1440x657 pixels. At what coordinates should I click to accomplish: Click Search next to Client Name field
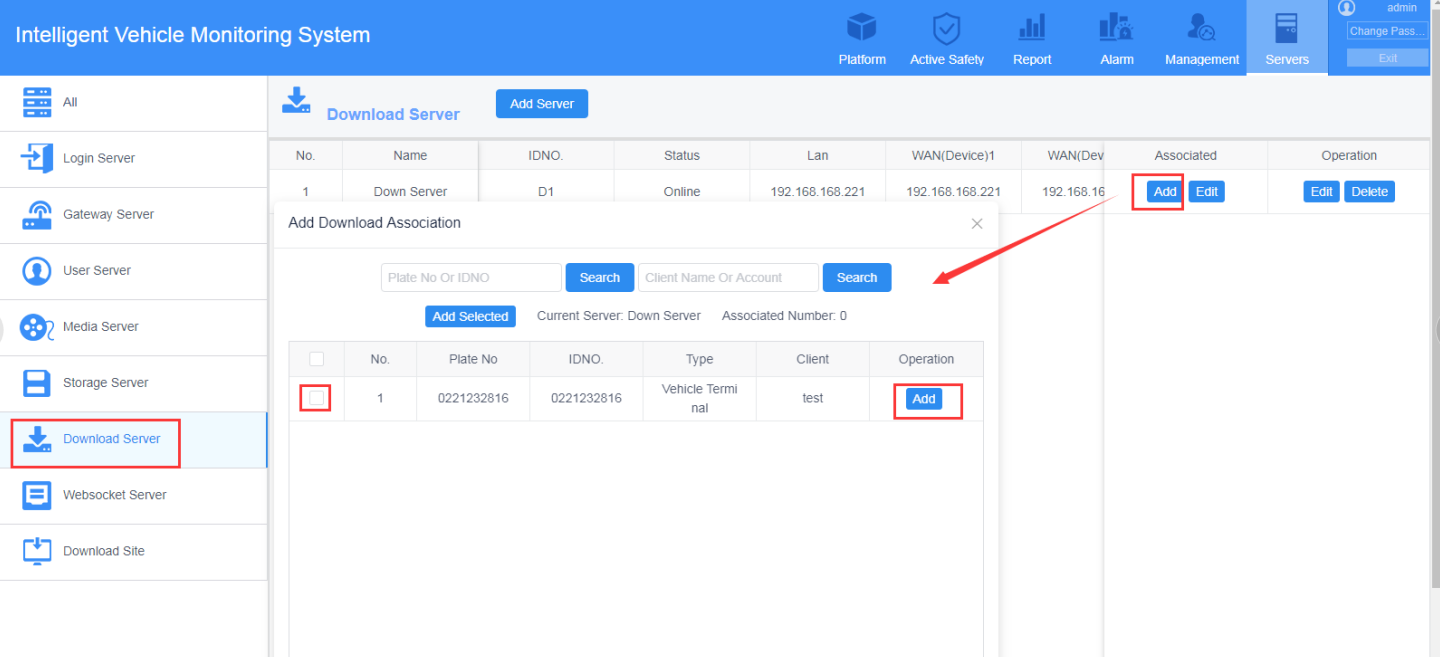click(x=857, y=277)
